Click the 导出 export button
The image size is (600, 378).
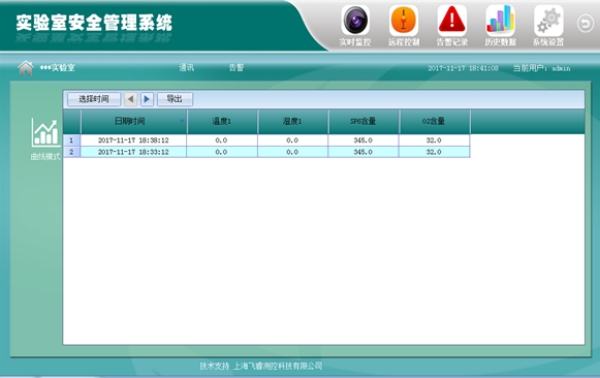pyautogui.click(x=175, y=99)
